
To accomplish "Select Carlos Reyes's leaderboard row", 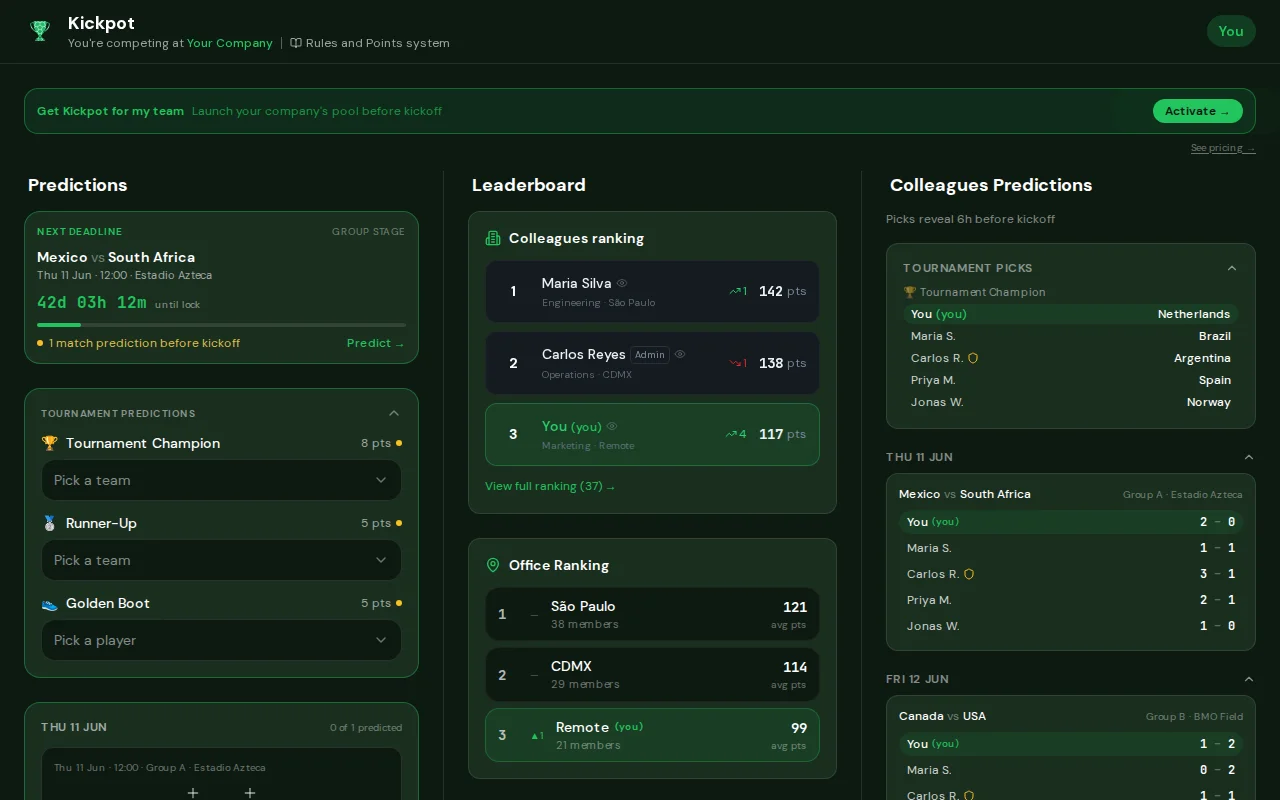I will [x=652, y=363].
